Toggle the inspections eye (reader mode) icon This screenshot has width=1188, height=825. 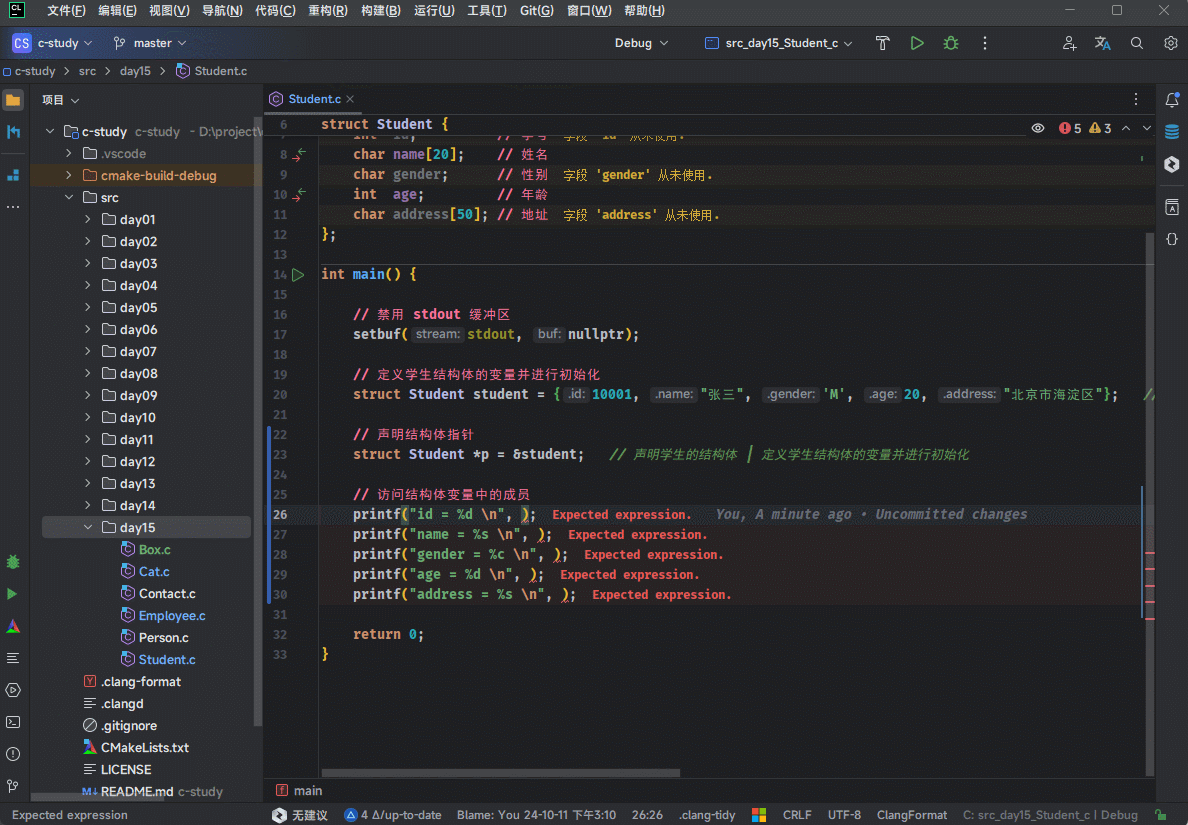pyautogui.click(x=1038, y=128)
